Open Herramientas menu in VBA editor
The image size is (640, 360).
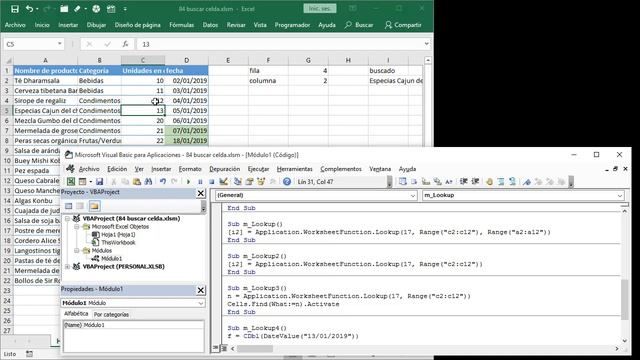(295, 169)
